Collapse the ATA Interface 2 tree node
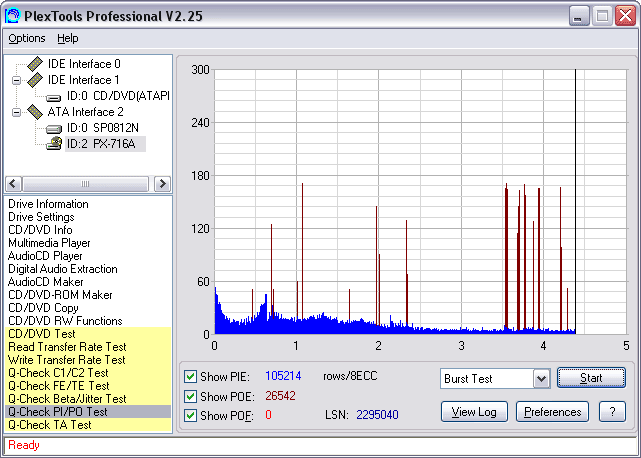Image resolution: width=641 pixels, height=458 pixels. point(16,112)
